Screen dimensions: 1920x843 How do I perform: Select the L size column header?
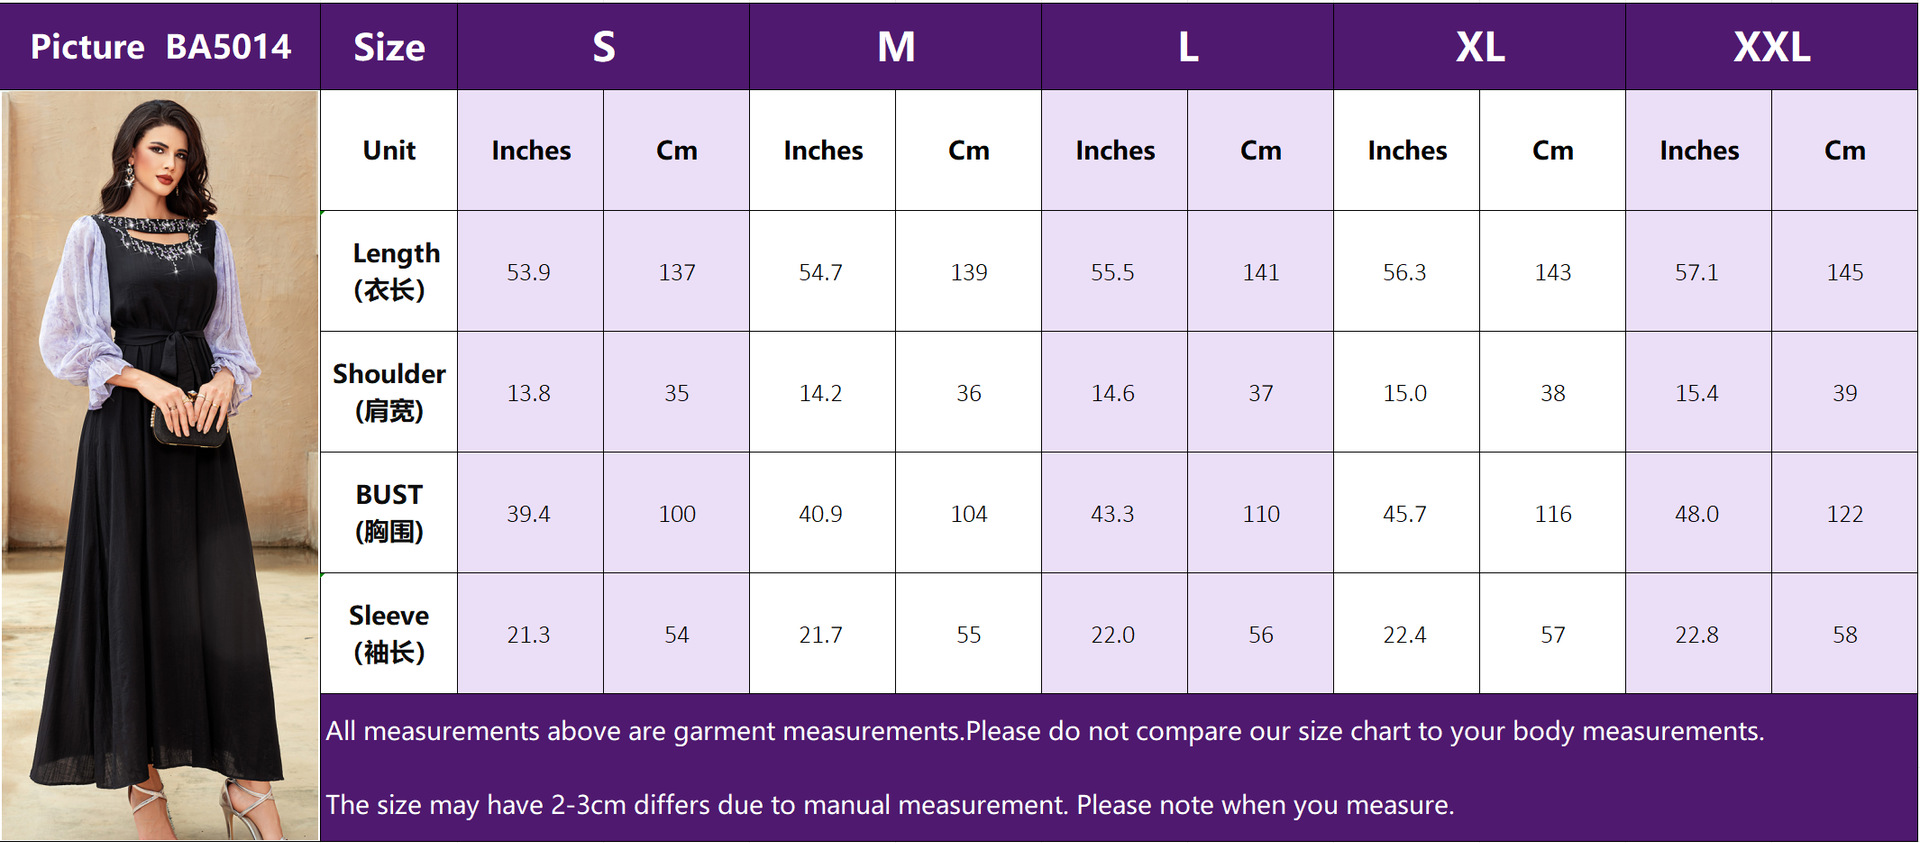click(x=1187, y=47)
